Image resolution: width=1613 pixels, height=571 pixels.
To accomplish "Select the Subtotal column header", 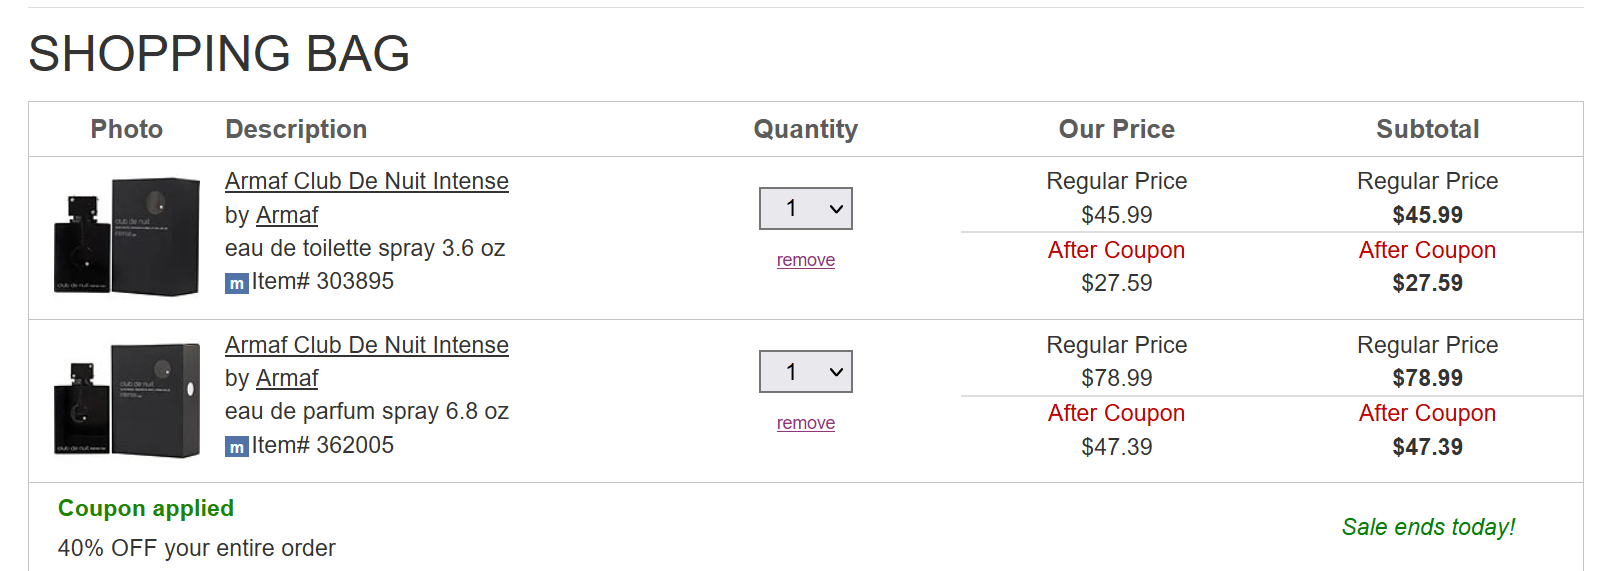I will pyautogui.click(x=1427, y=129).
